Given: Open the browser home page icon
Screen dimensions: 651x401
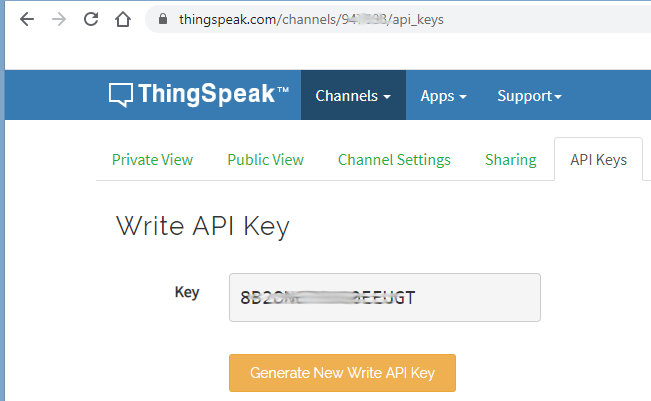Looking at the screenshot, I should (x=123, y=19).
